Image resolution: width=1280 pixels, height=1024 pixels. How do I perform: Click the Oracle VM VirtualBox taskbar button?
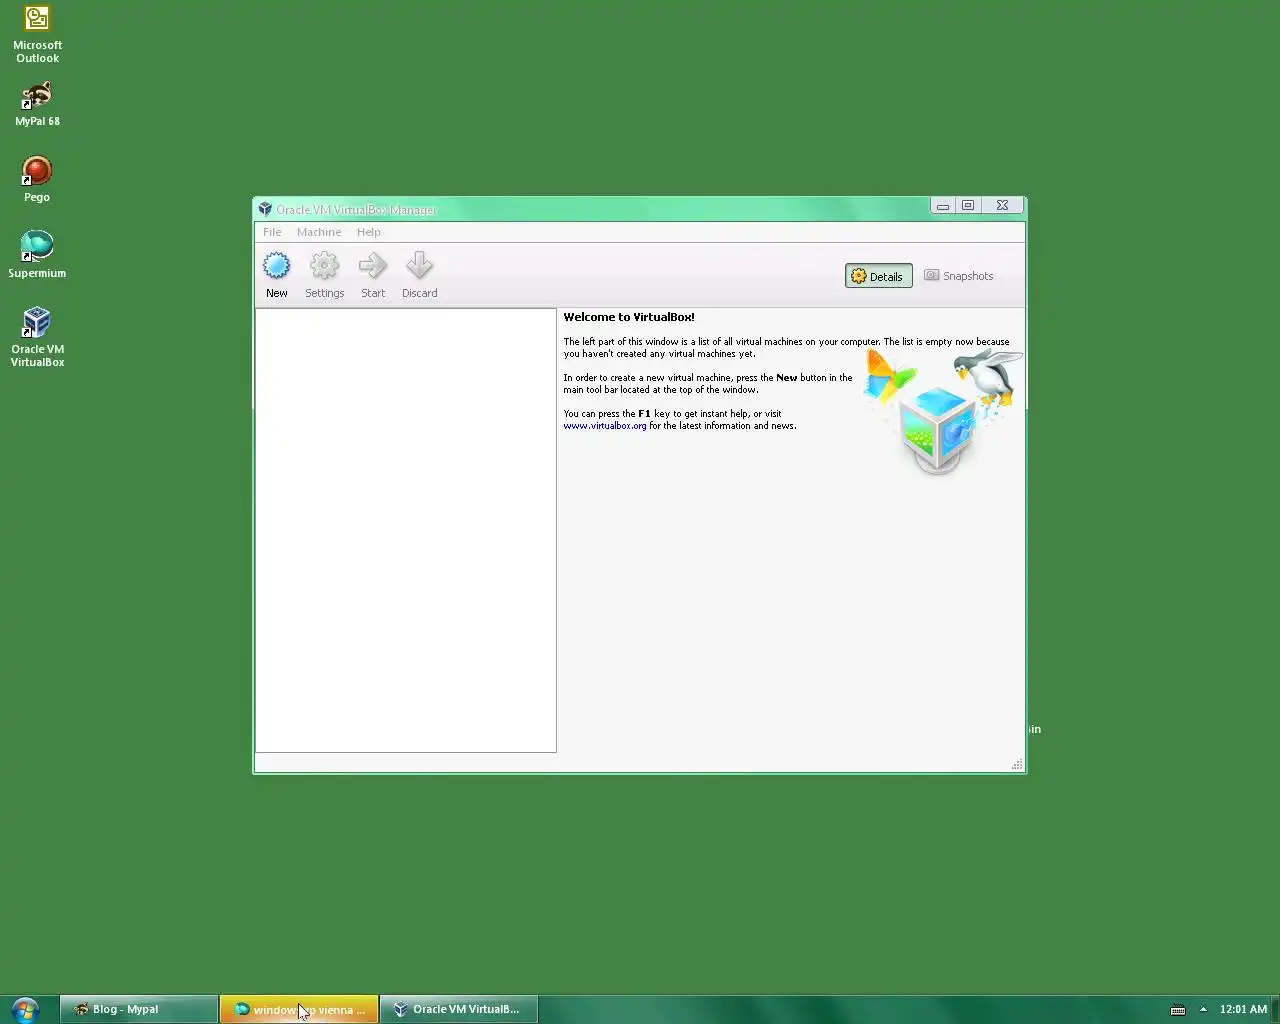[459, 1009]
